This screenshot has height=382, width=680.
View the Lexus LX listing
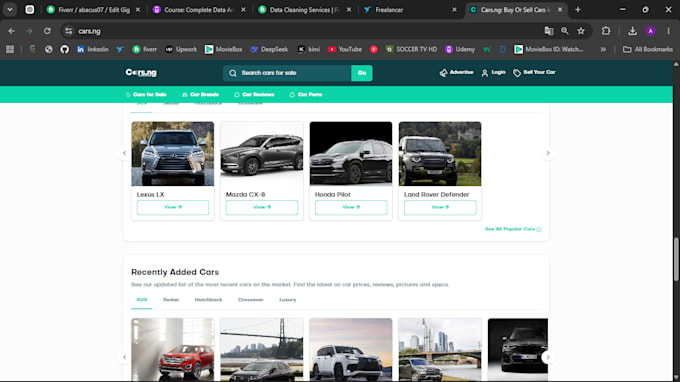click(x=173, y=207)
